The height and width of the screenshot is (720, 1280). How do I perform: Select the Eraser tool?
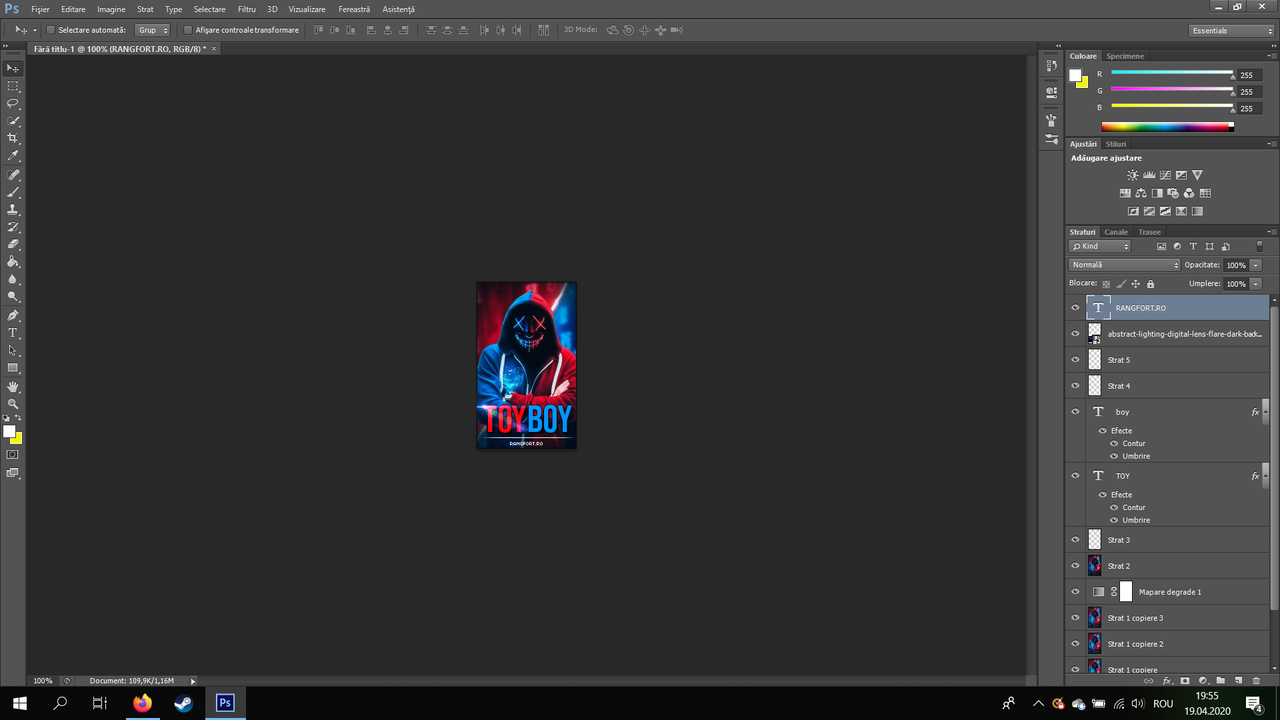point(13,244)
